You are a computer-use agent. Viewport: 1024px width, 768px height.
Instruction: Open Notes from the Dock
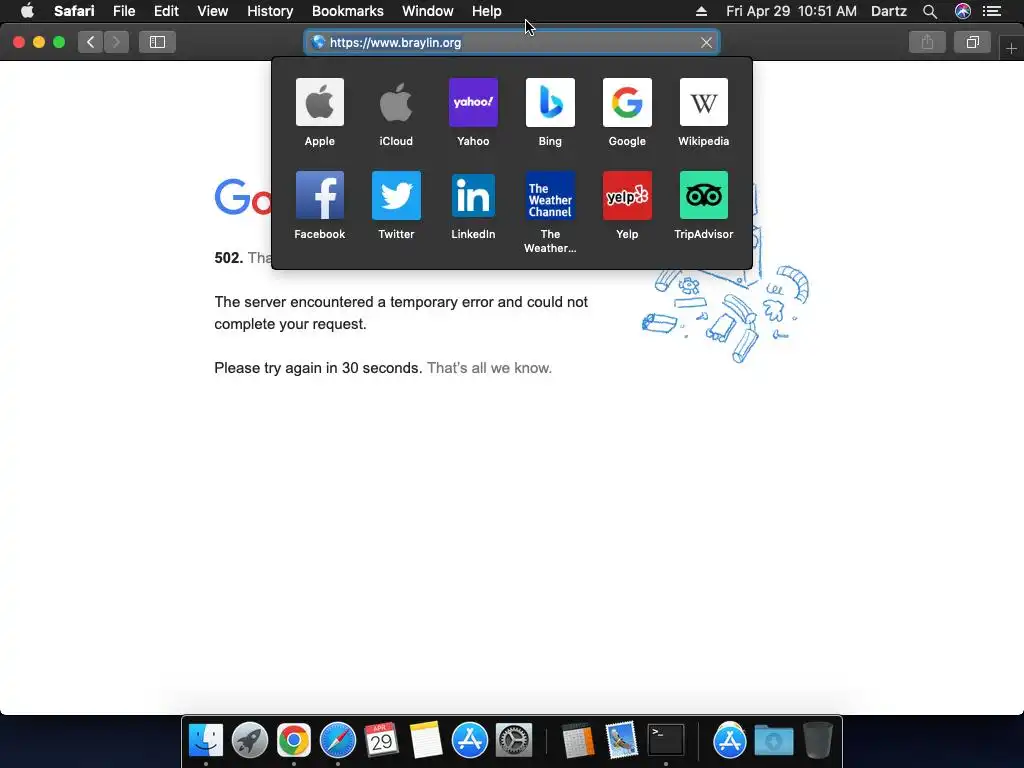pyautogui.click(x=426, y=741)
